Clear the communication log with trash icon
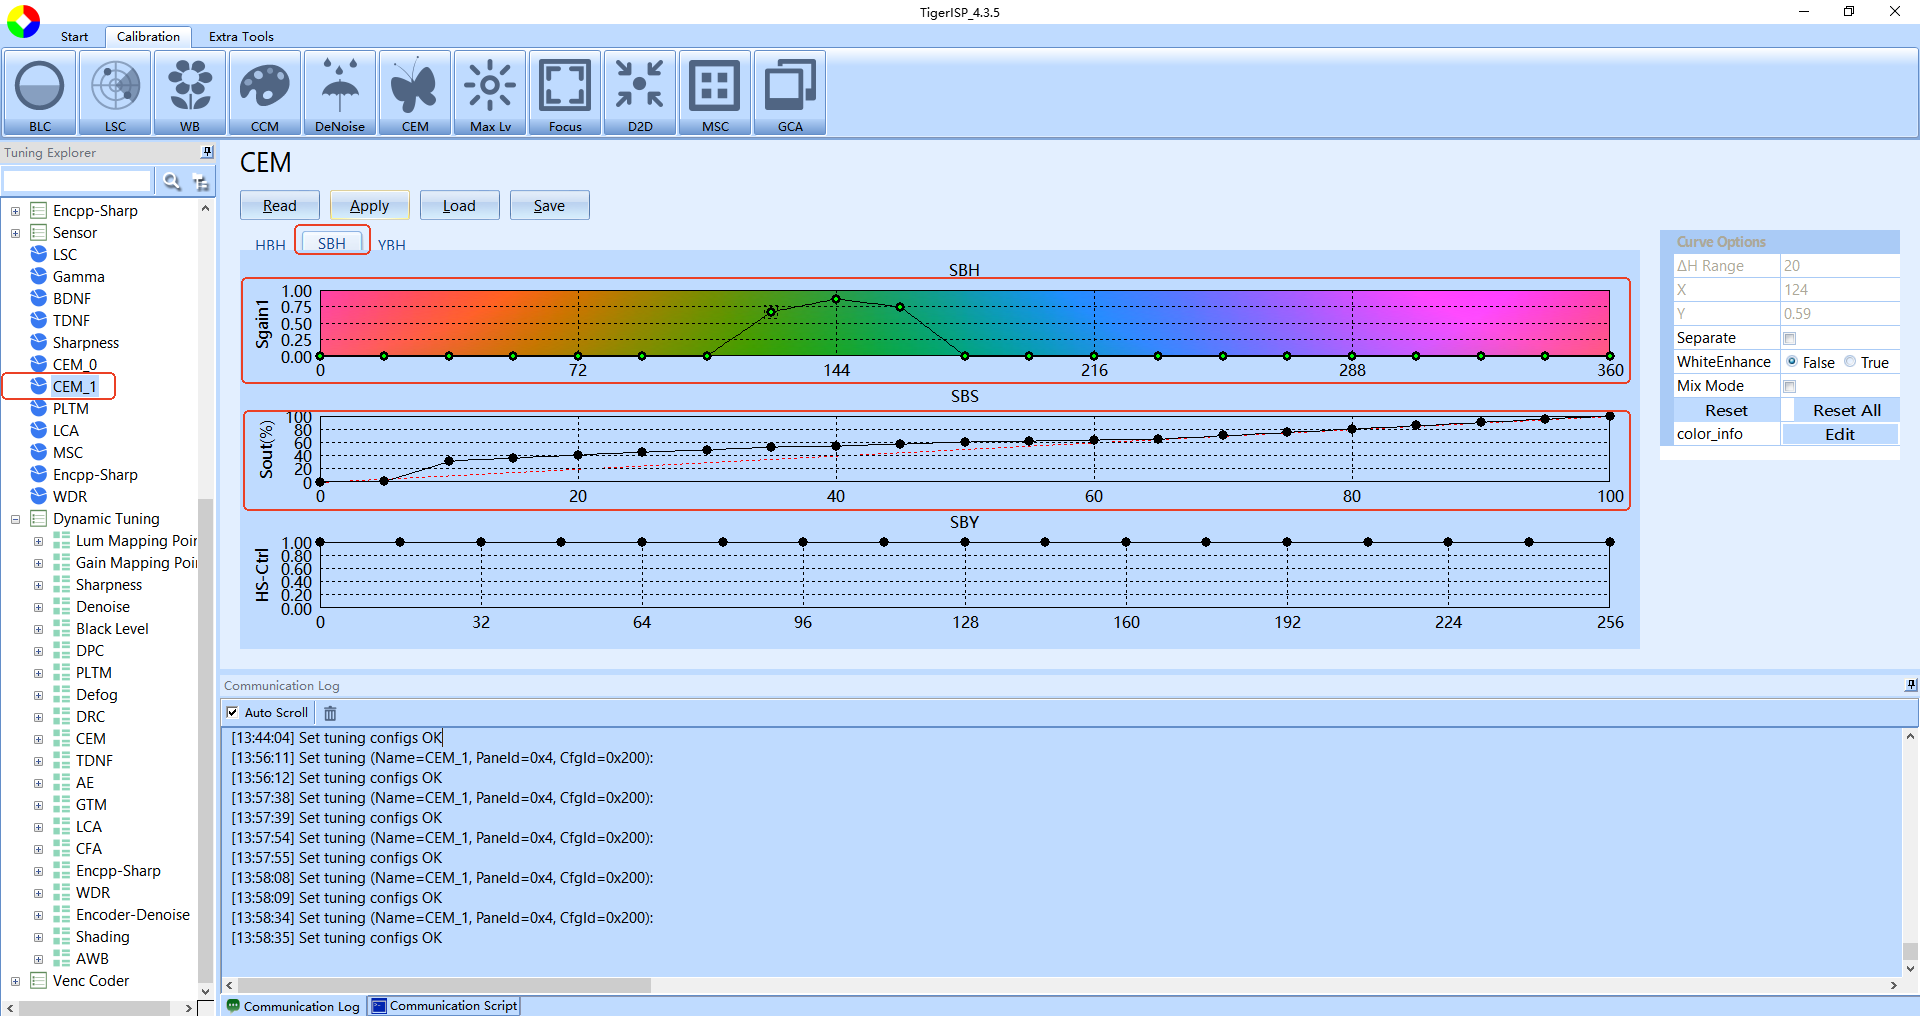 point(330,713)
